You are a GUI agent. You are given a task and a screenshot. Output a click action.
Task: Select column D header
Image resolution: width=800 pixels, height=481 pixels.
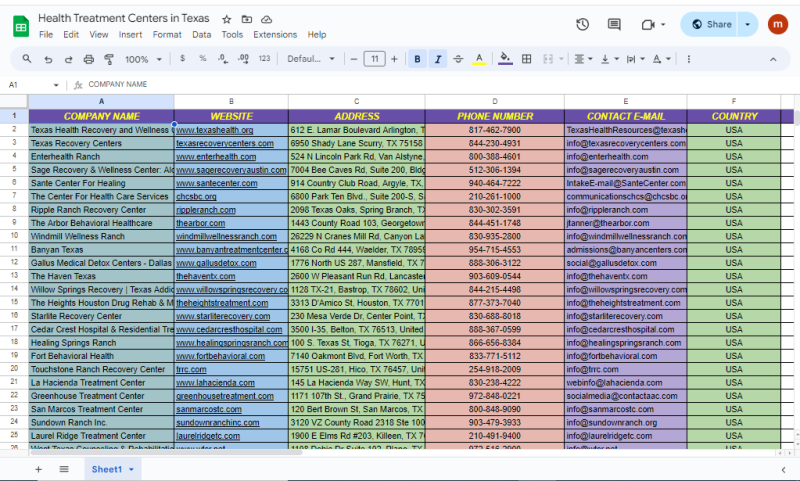[x=494, y=102]
